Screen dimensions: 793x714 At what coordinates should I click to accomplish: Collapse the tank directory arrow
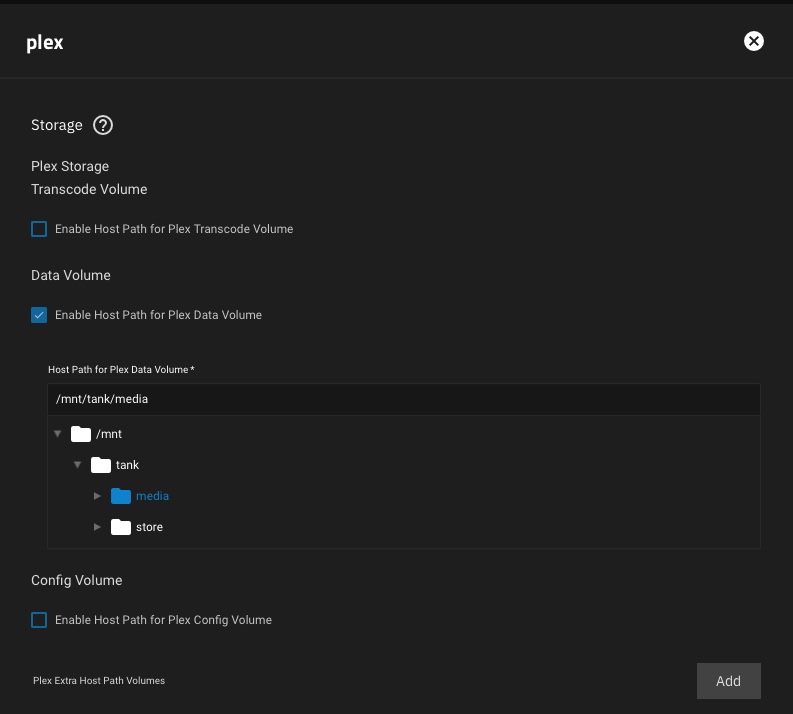click(77, 465)
